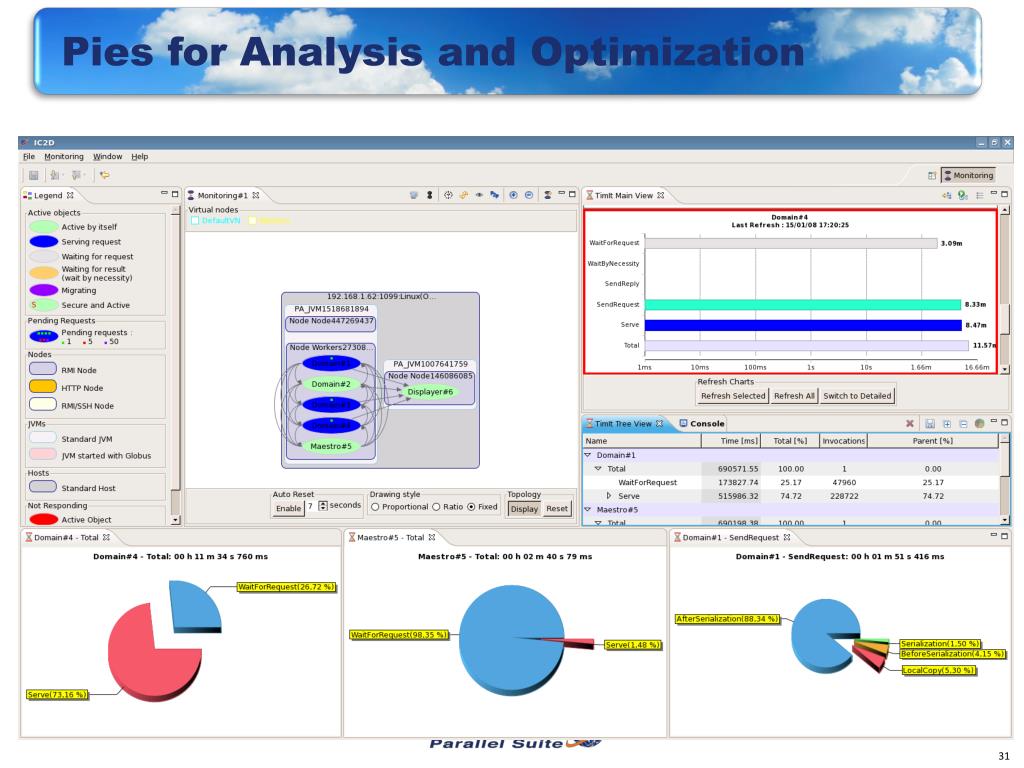Click the trash can icon in Monitoring#1 toolbar
This screenshot has height=768, width=1024.
(x=413, y=195)
